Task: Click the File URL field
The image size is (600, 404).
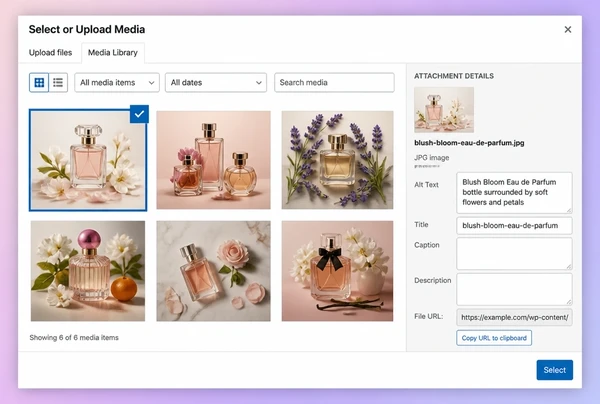Action: (x=514, y=317)
